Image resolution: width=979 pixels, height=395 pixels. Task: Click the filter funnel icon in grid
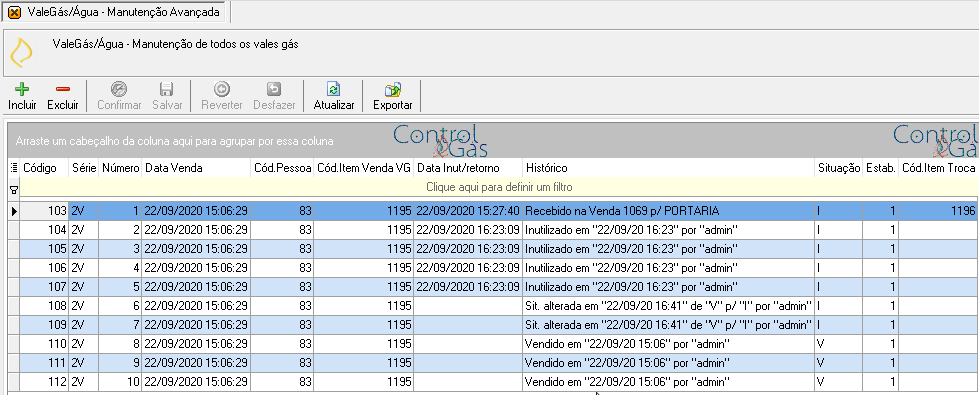(x=14, y=188)
